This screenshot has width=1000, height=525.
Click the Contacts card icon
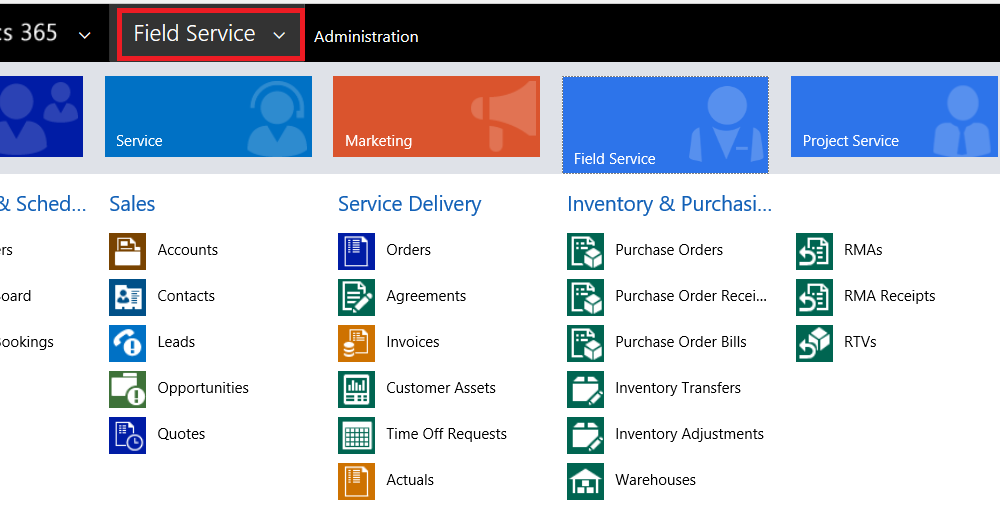(128, 297)
